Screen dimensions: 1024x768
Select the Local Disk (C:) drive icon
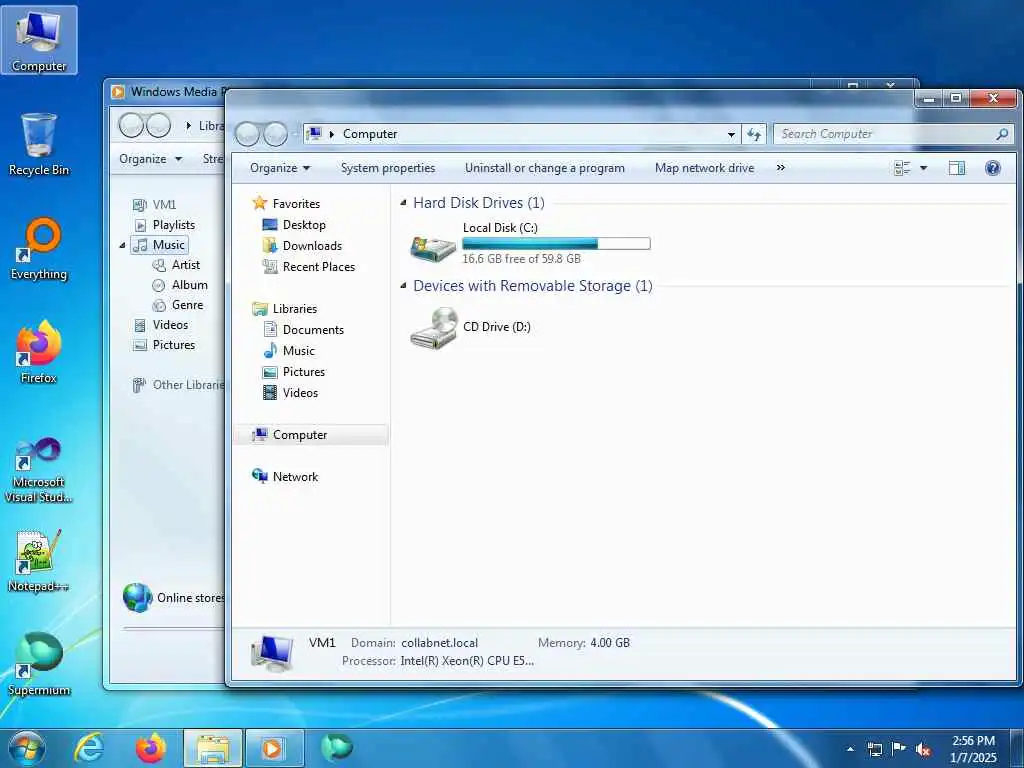433,247
